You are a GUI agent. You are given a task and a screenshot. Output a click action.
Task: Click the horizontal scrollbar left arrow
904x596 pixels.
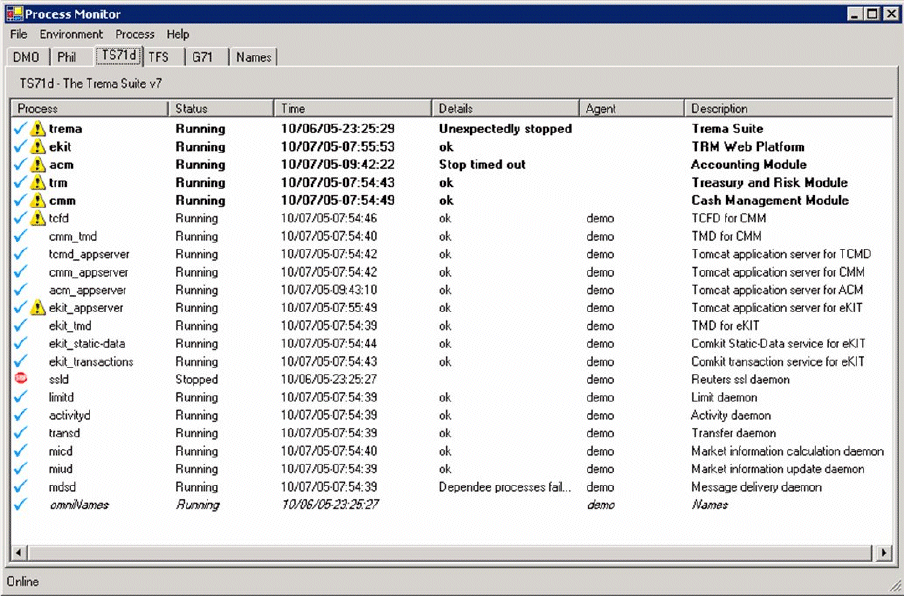pyautogui.click(x=19, y=553)
